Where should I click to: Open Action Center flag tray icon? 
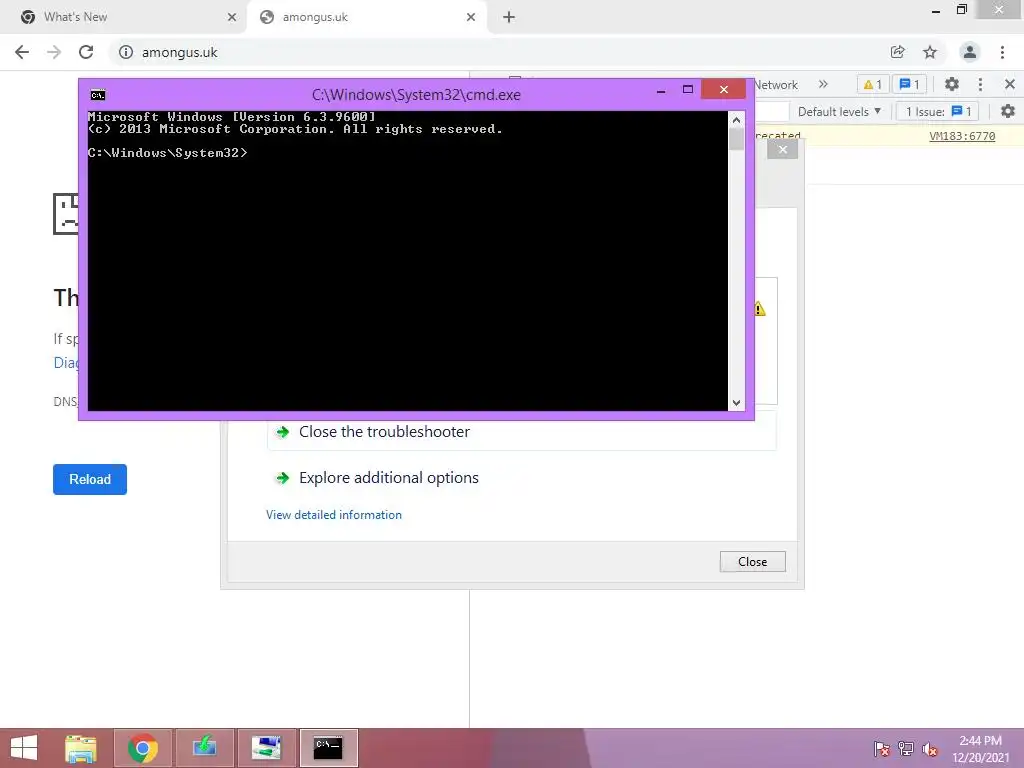point(881,748)
